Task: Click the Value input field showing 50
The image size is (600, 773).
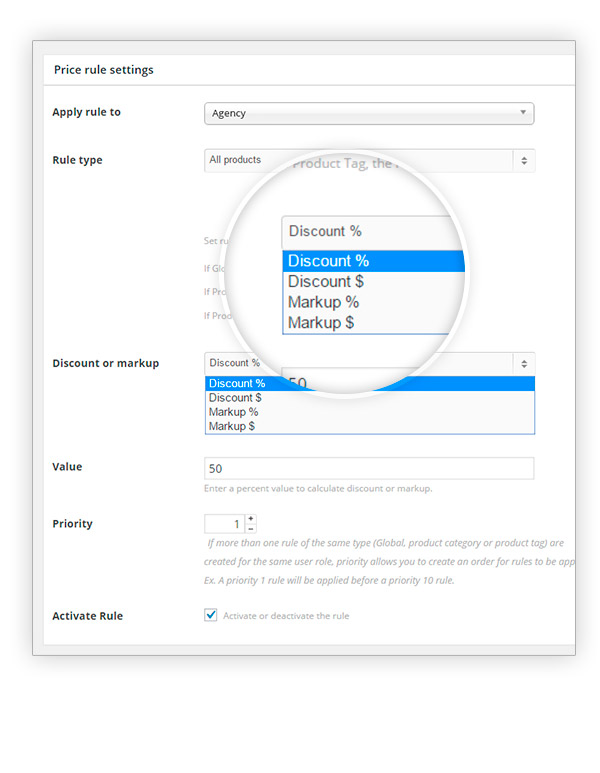Action: pyautogui.click(x=368, y=468)
